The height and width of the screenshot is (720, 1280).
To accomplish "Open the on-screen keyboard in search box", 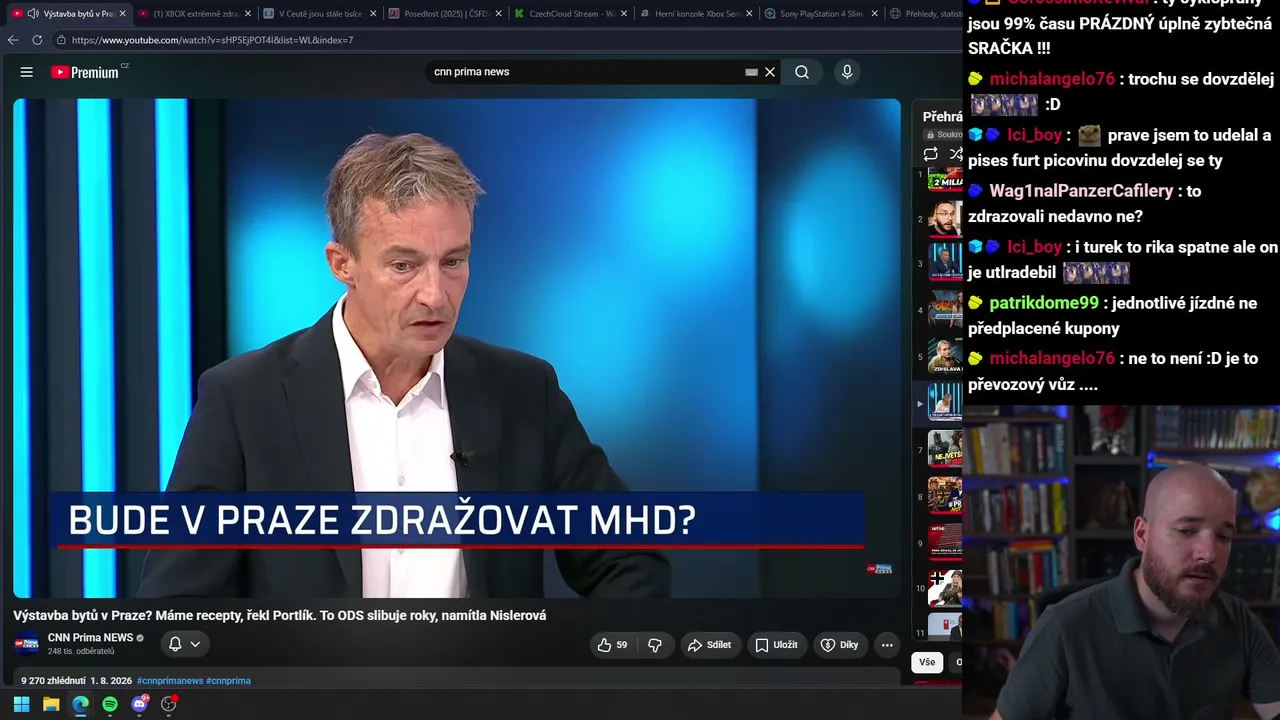I will 751,72.
